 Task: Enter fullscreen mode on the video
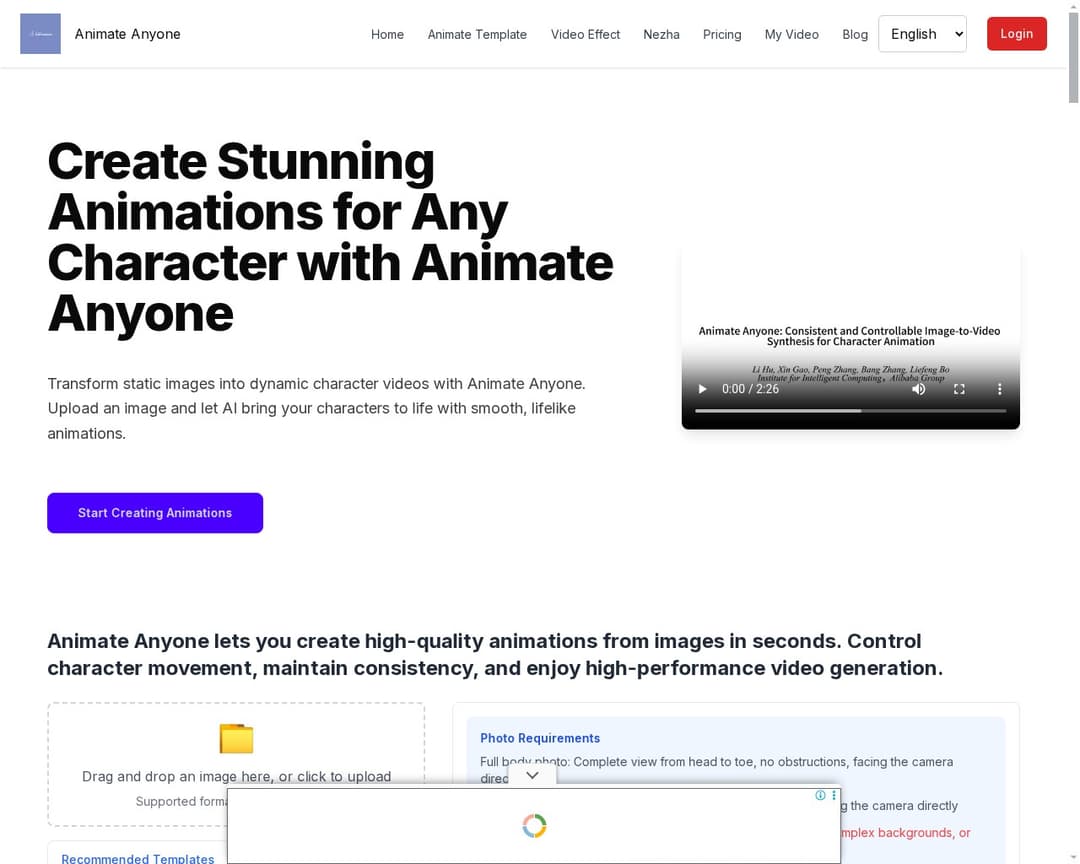tap(959, 389)
